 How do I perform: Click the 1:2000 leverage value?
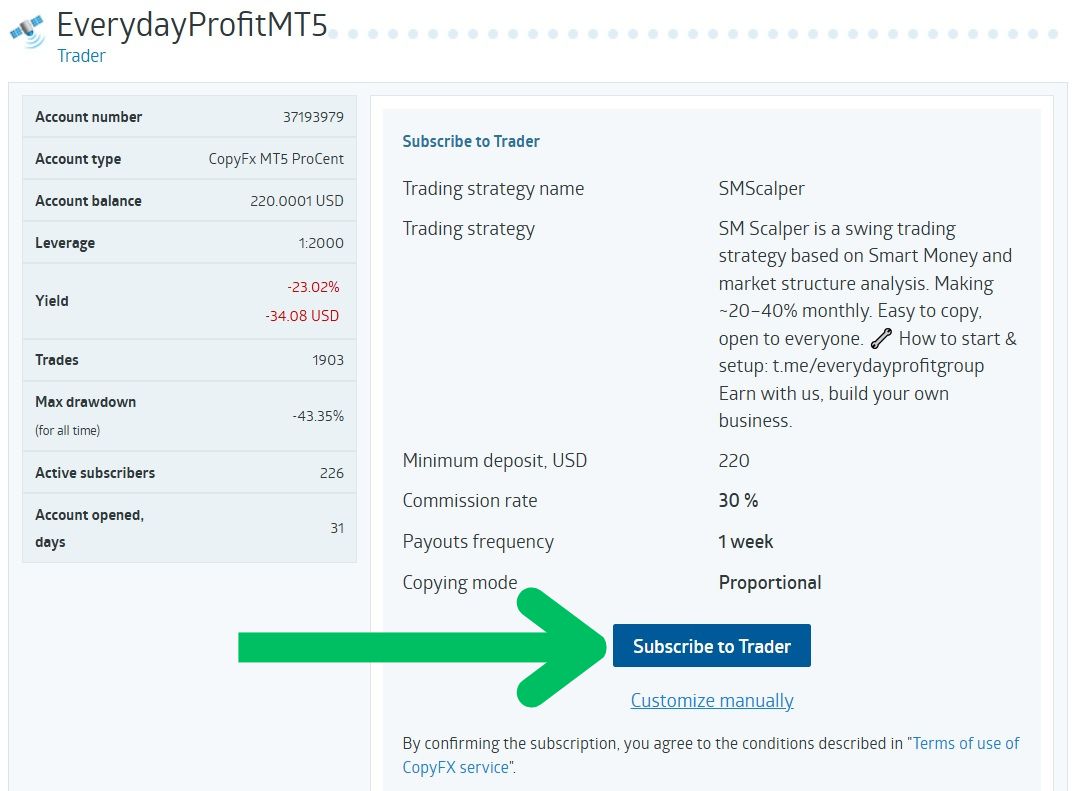coord(320,243)
